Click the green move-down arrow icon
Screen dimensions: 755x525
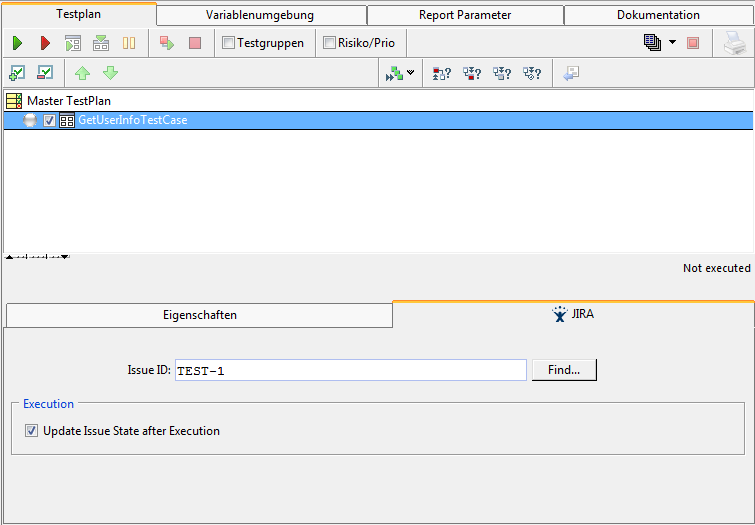click(111, 73)
